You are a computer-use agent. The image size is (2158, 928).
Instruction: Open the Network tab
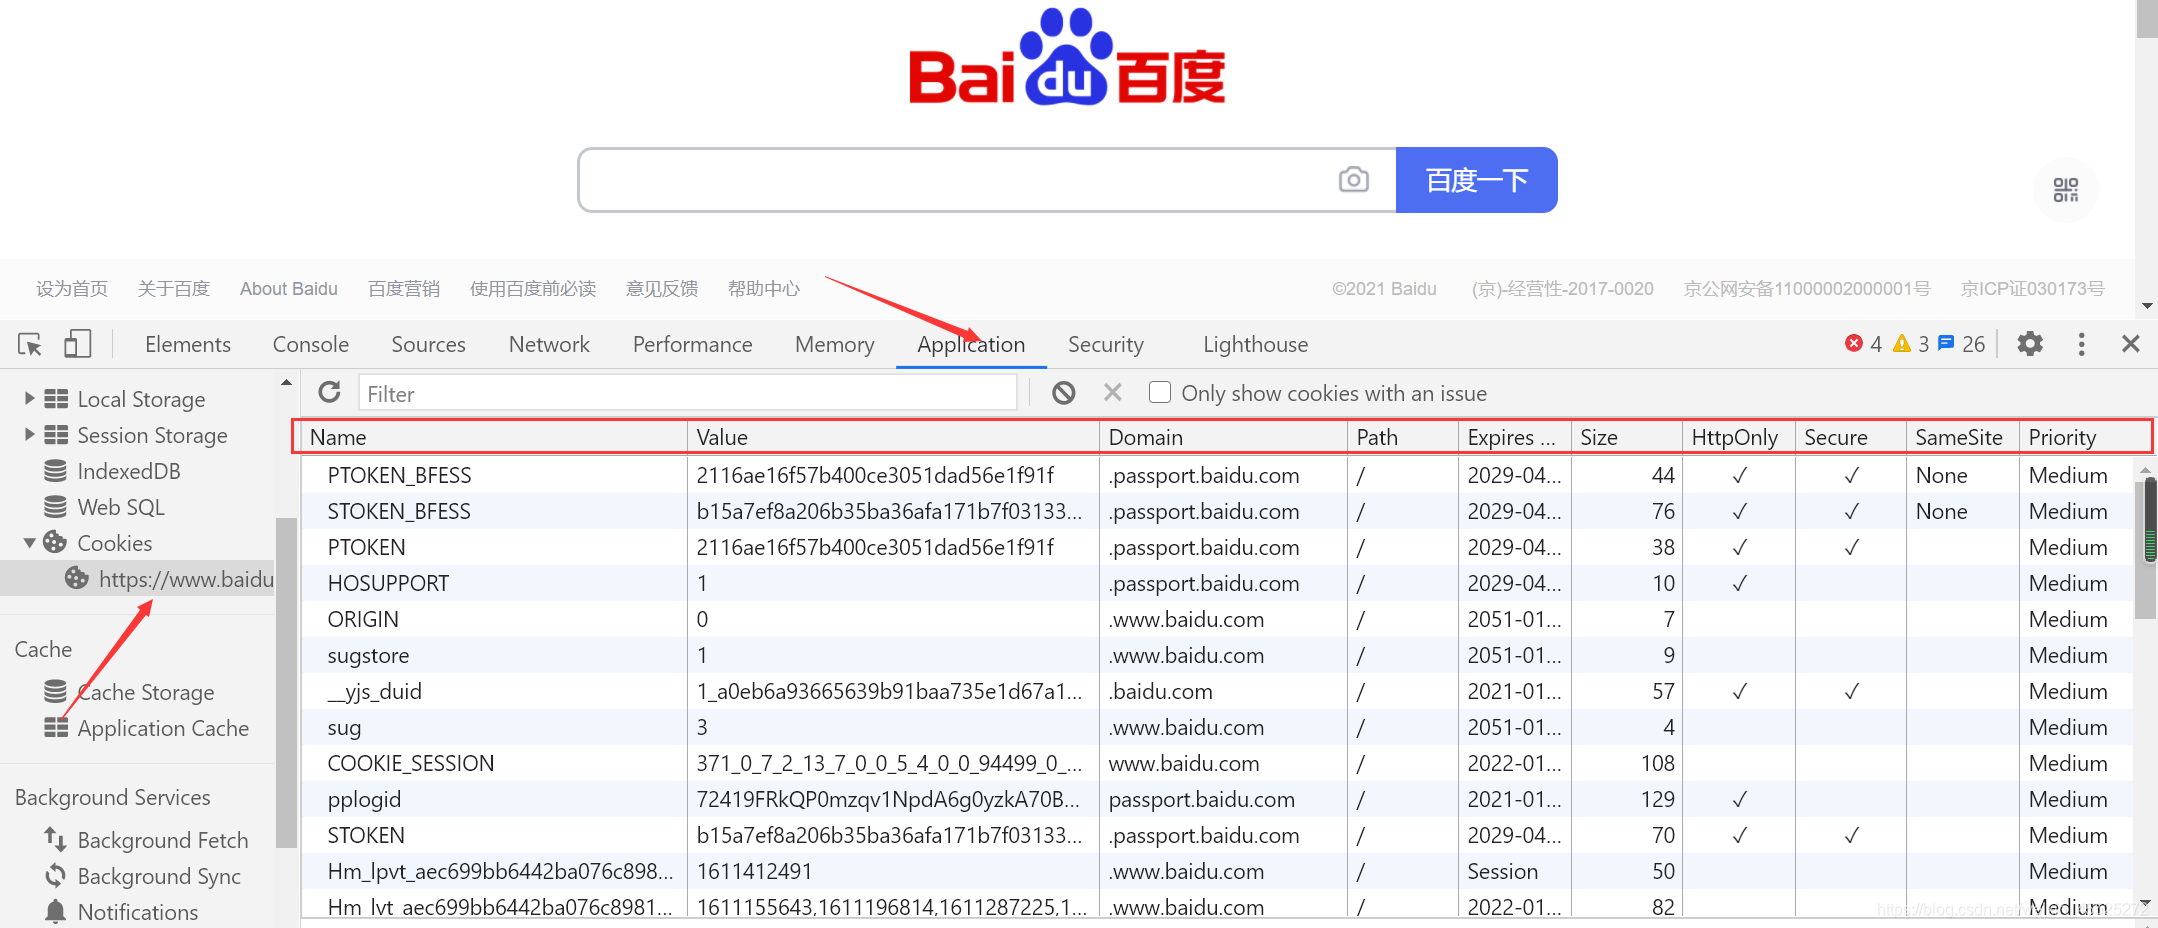(549, 344)
